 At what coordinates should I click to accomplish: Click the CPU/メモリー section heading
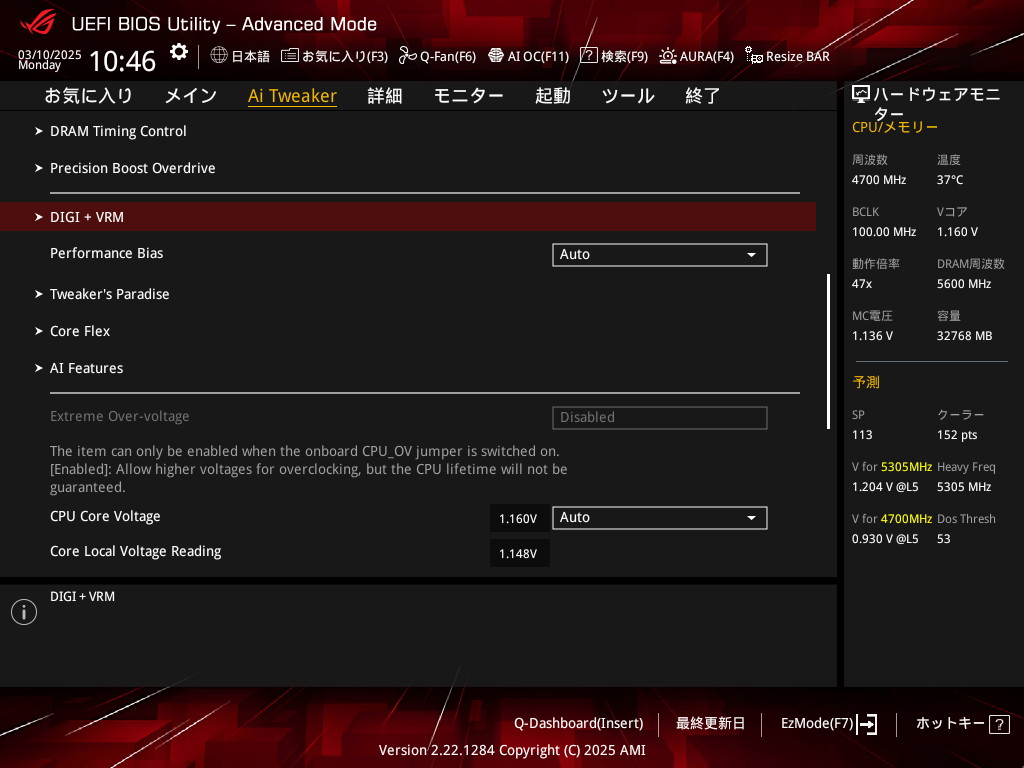pyautogui.click(x=895, y=127)
